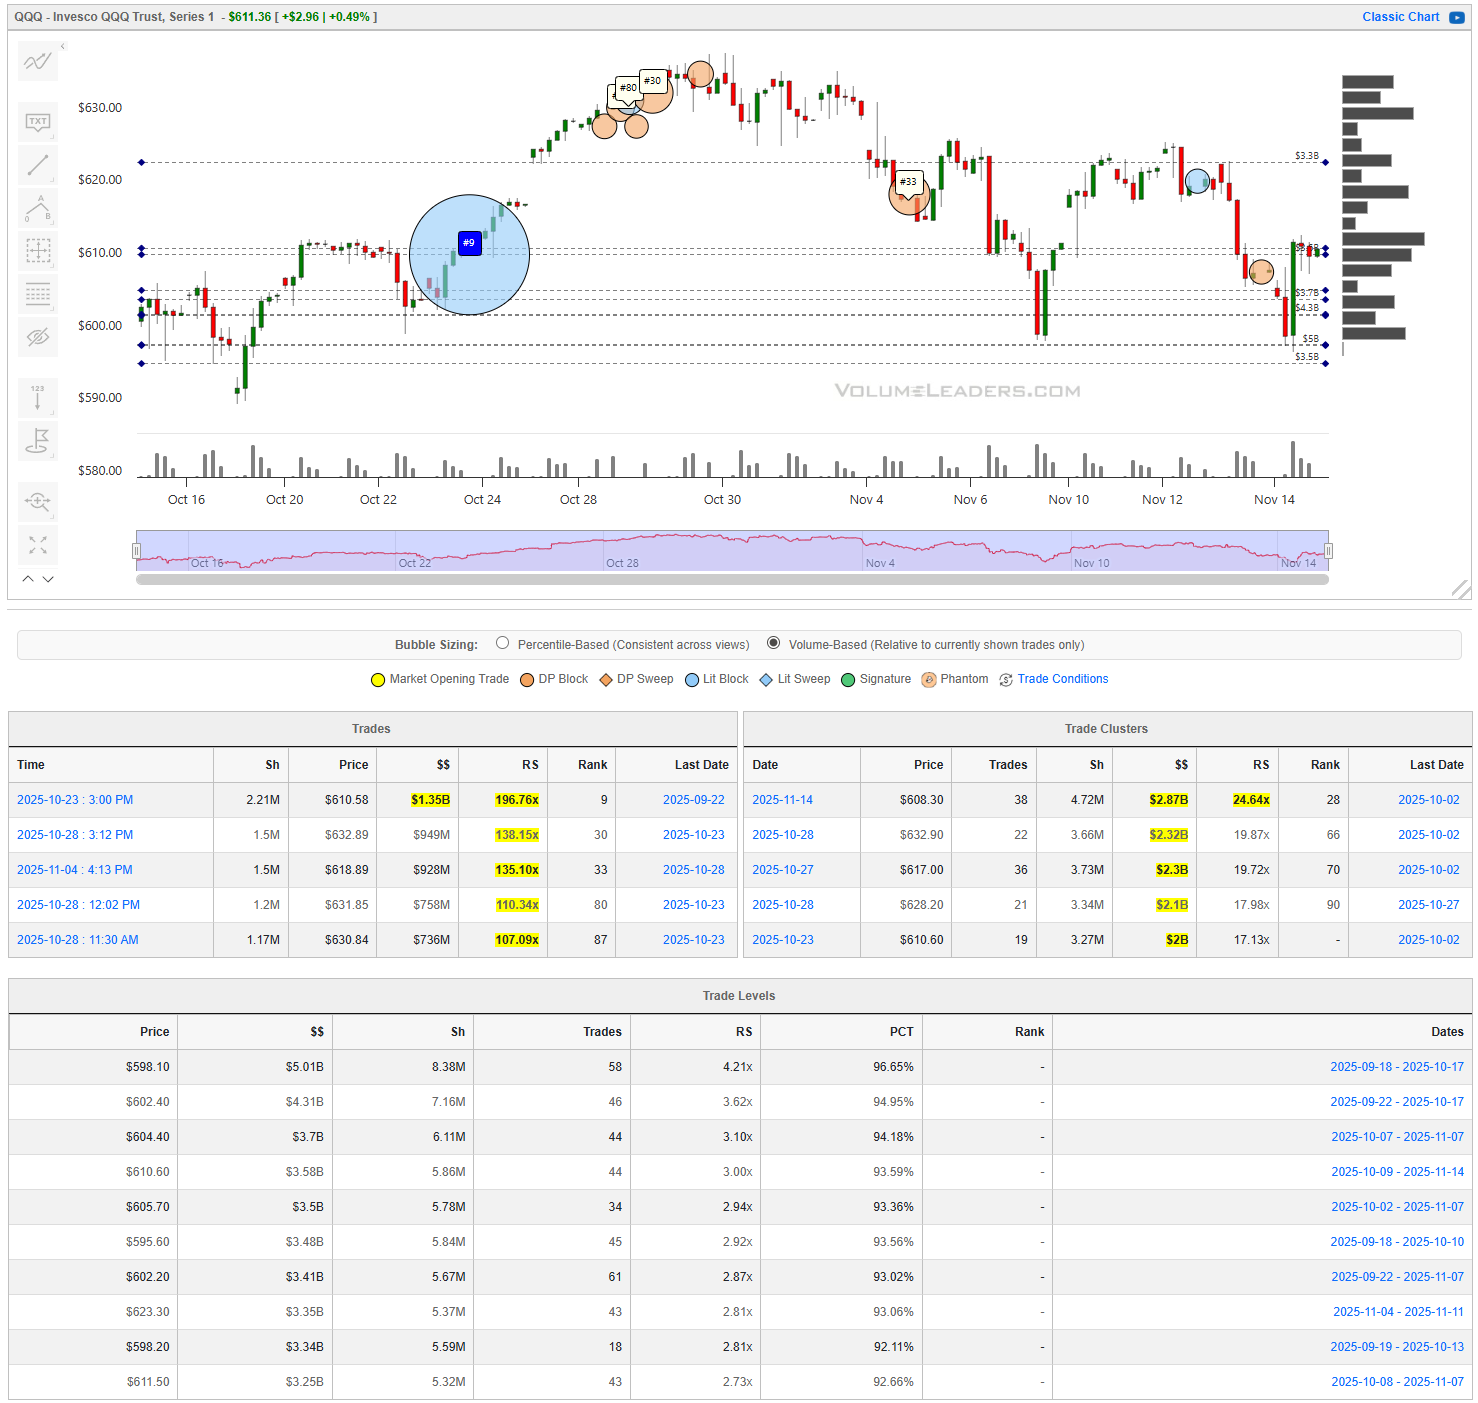Viewport: 1478px width, 1403px height.
Task: Toggle Signature in legend
Action: tap(876, 679)
